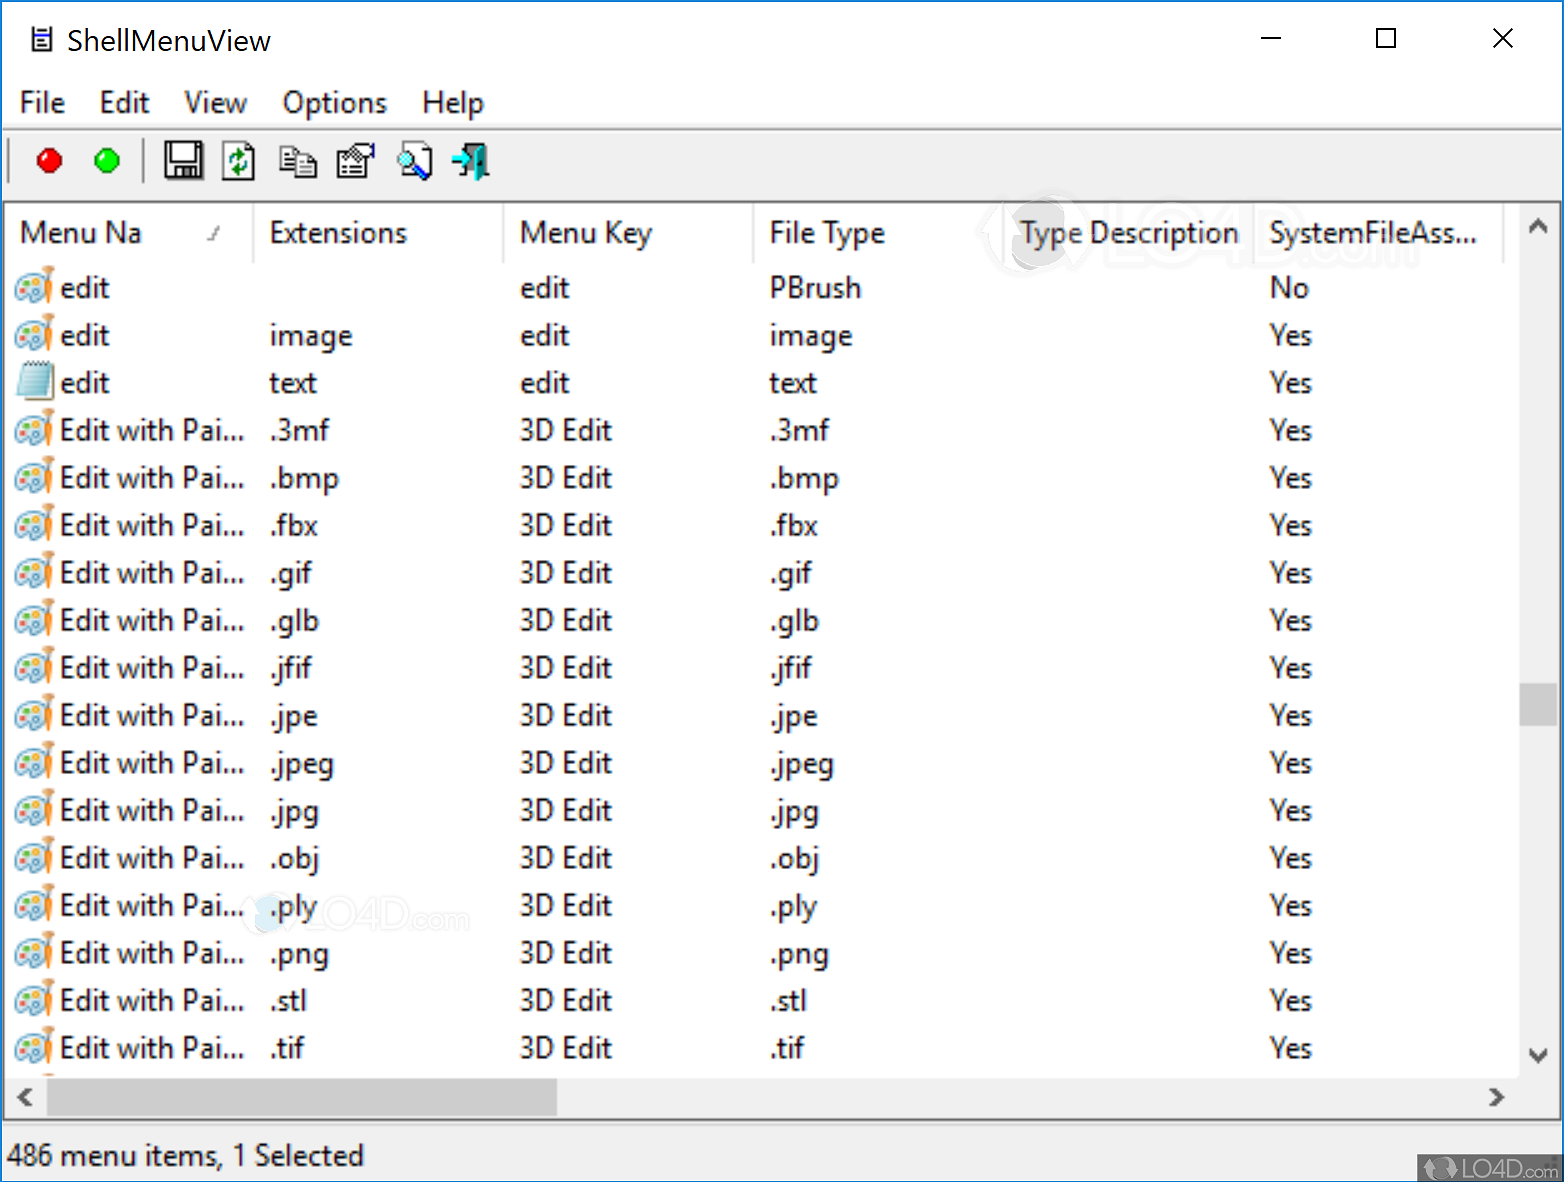Click the vertical scrollbar down arrow
1564x1182 pixels.
pos(1537,1055)
